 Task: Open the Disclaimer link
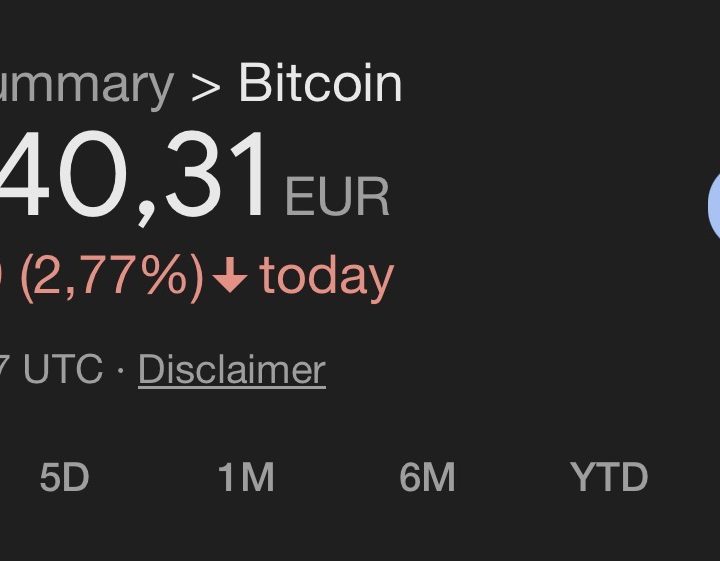(x=232, y=370)
